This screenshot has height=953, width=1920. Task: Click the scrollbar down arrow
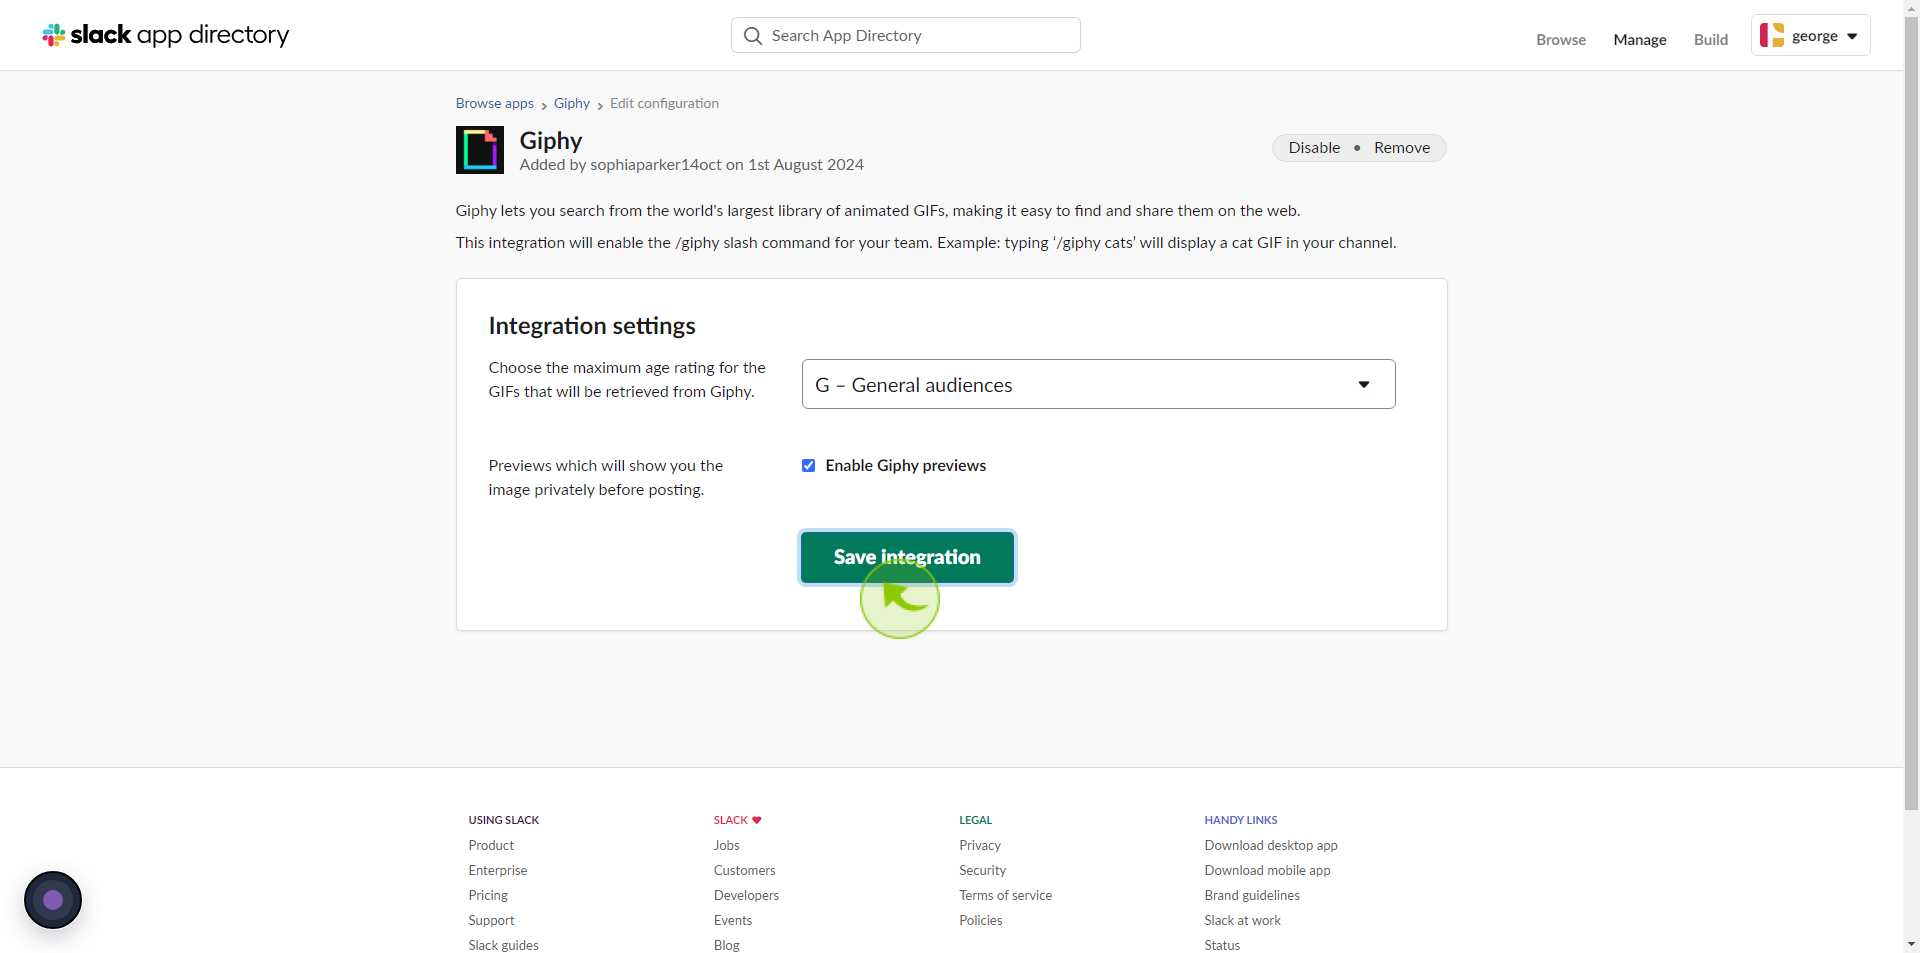(1912, 944)
